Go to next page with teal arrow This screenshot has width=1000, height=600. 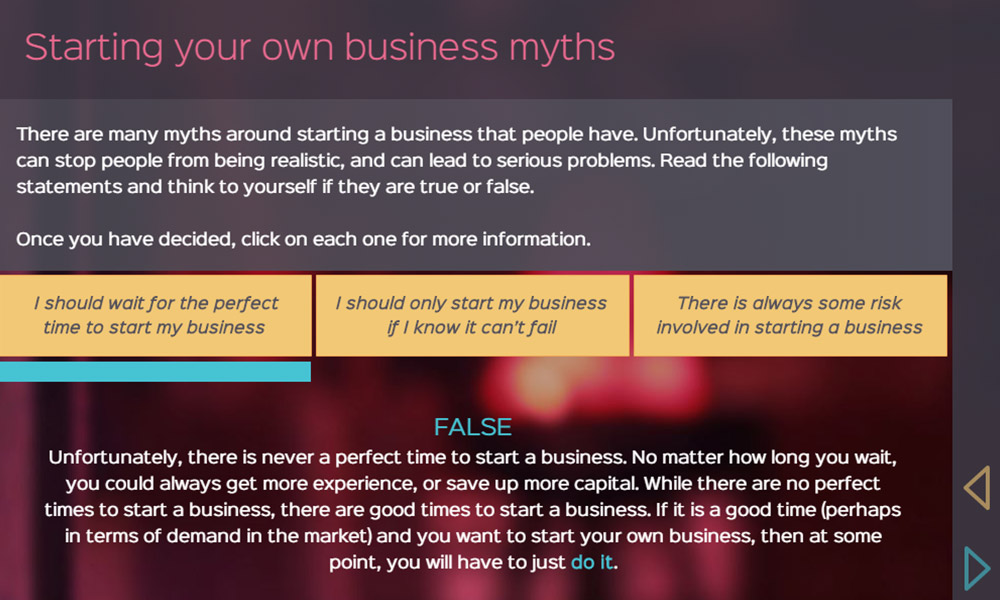(976, 568)
